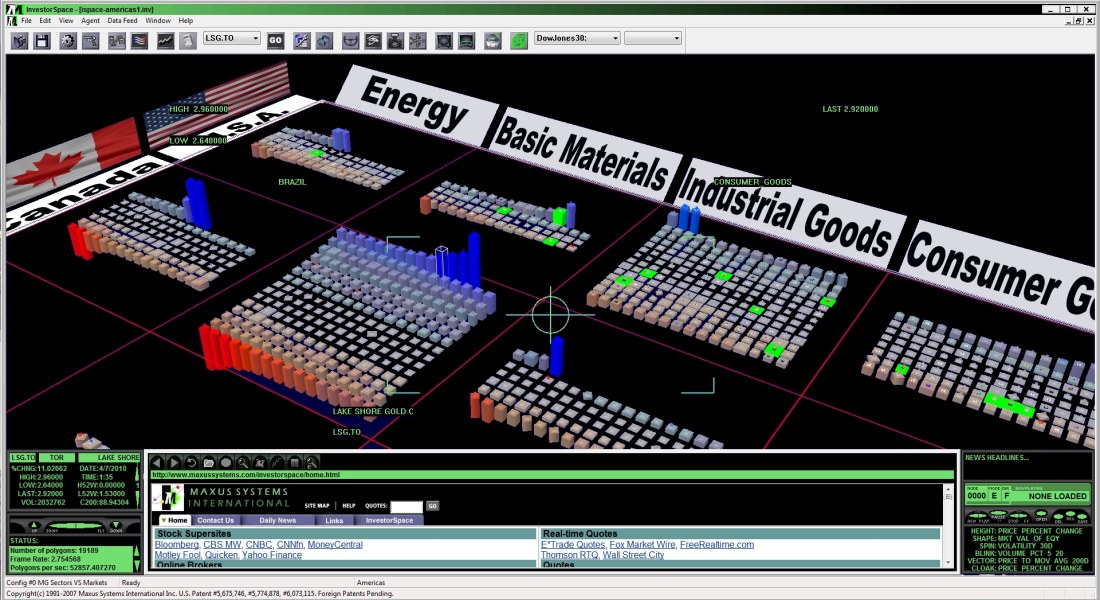Open the empty dropdown beside DowJones30
Viewport: 1100px width, 600px height.
[676, 39]
